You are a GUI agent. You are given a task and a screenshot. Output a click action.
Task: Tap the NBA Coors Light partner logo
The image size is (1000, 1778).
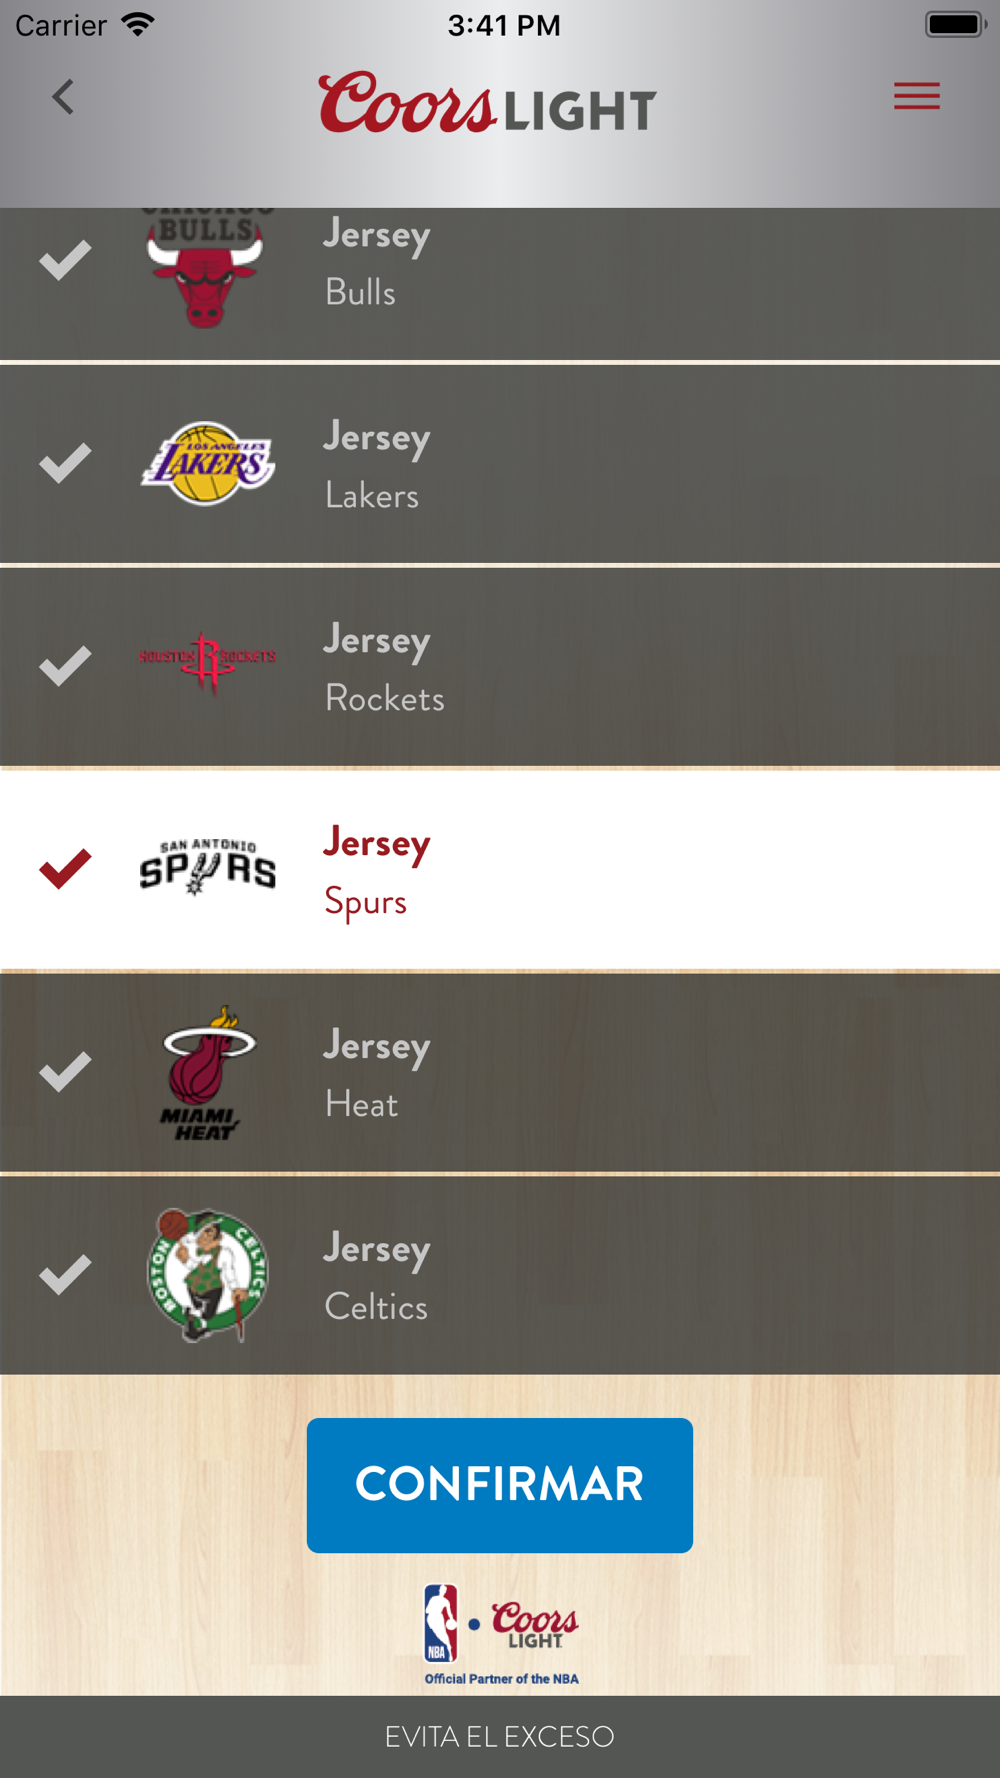pyautogui.click(x=501, y=1632)
